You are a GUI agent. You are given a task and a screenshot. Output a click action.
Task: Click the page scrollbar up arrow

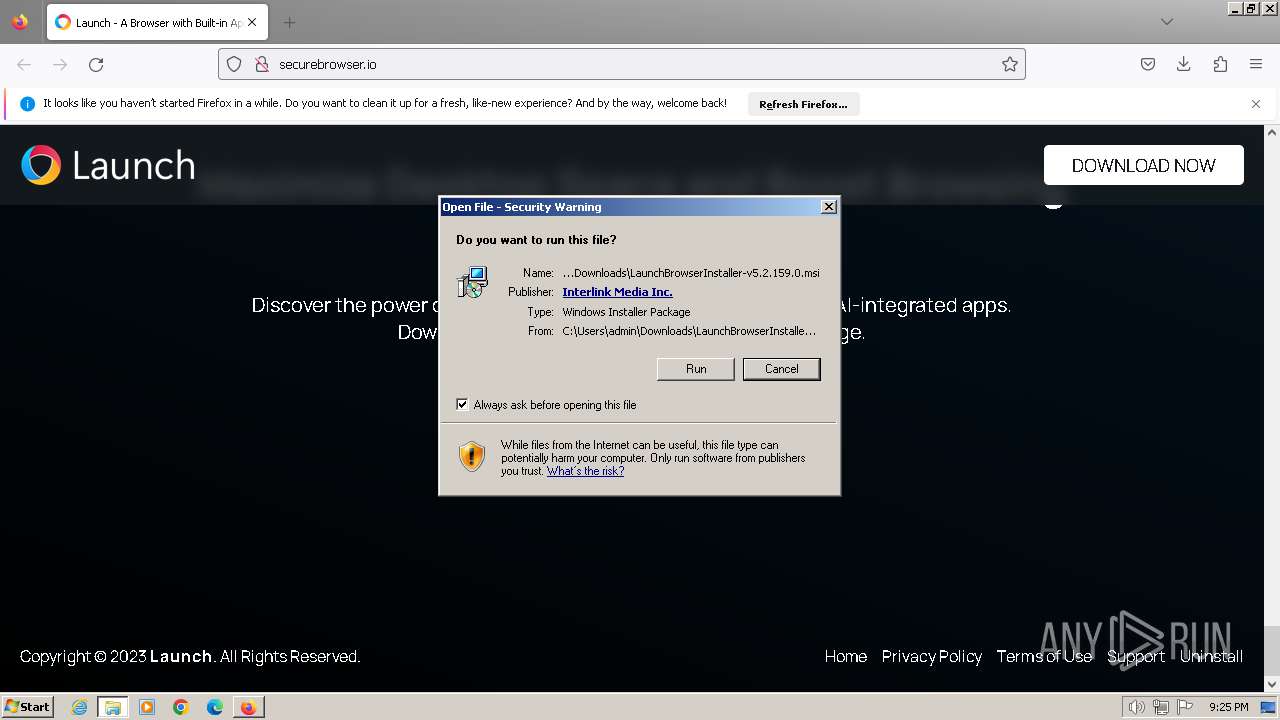(x=1272, y=132)
